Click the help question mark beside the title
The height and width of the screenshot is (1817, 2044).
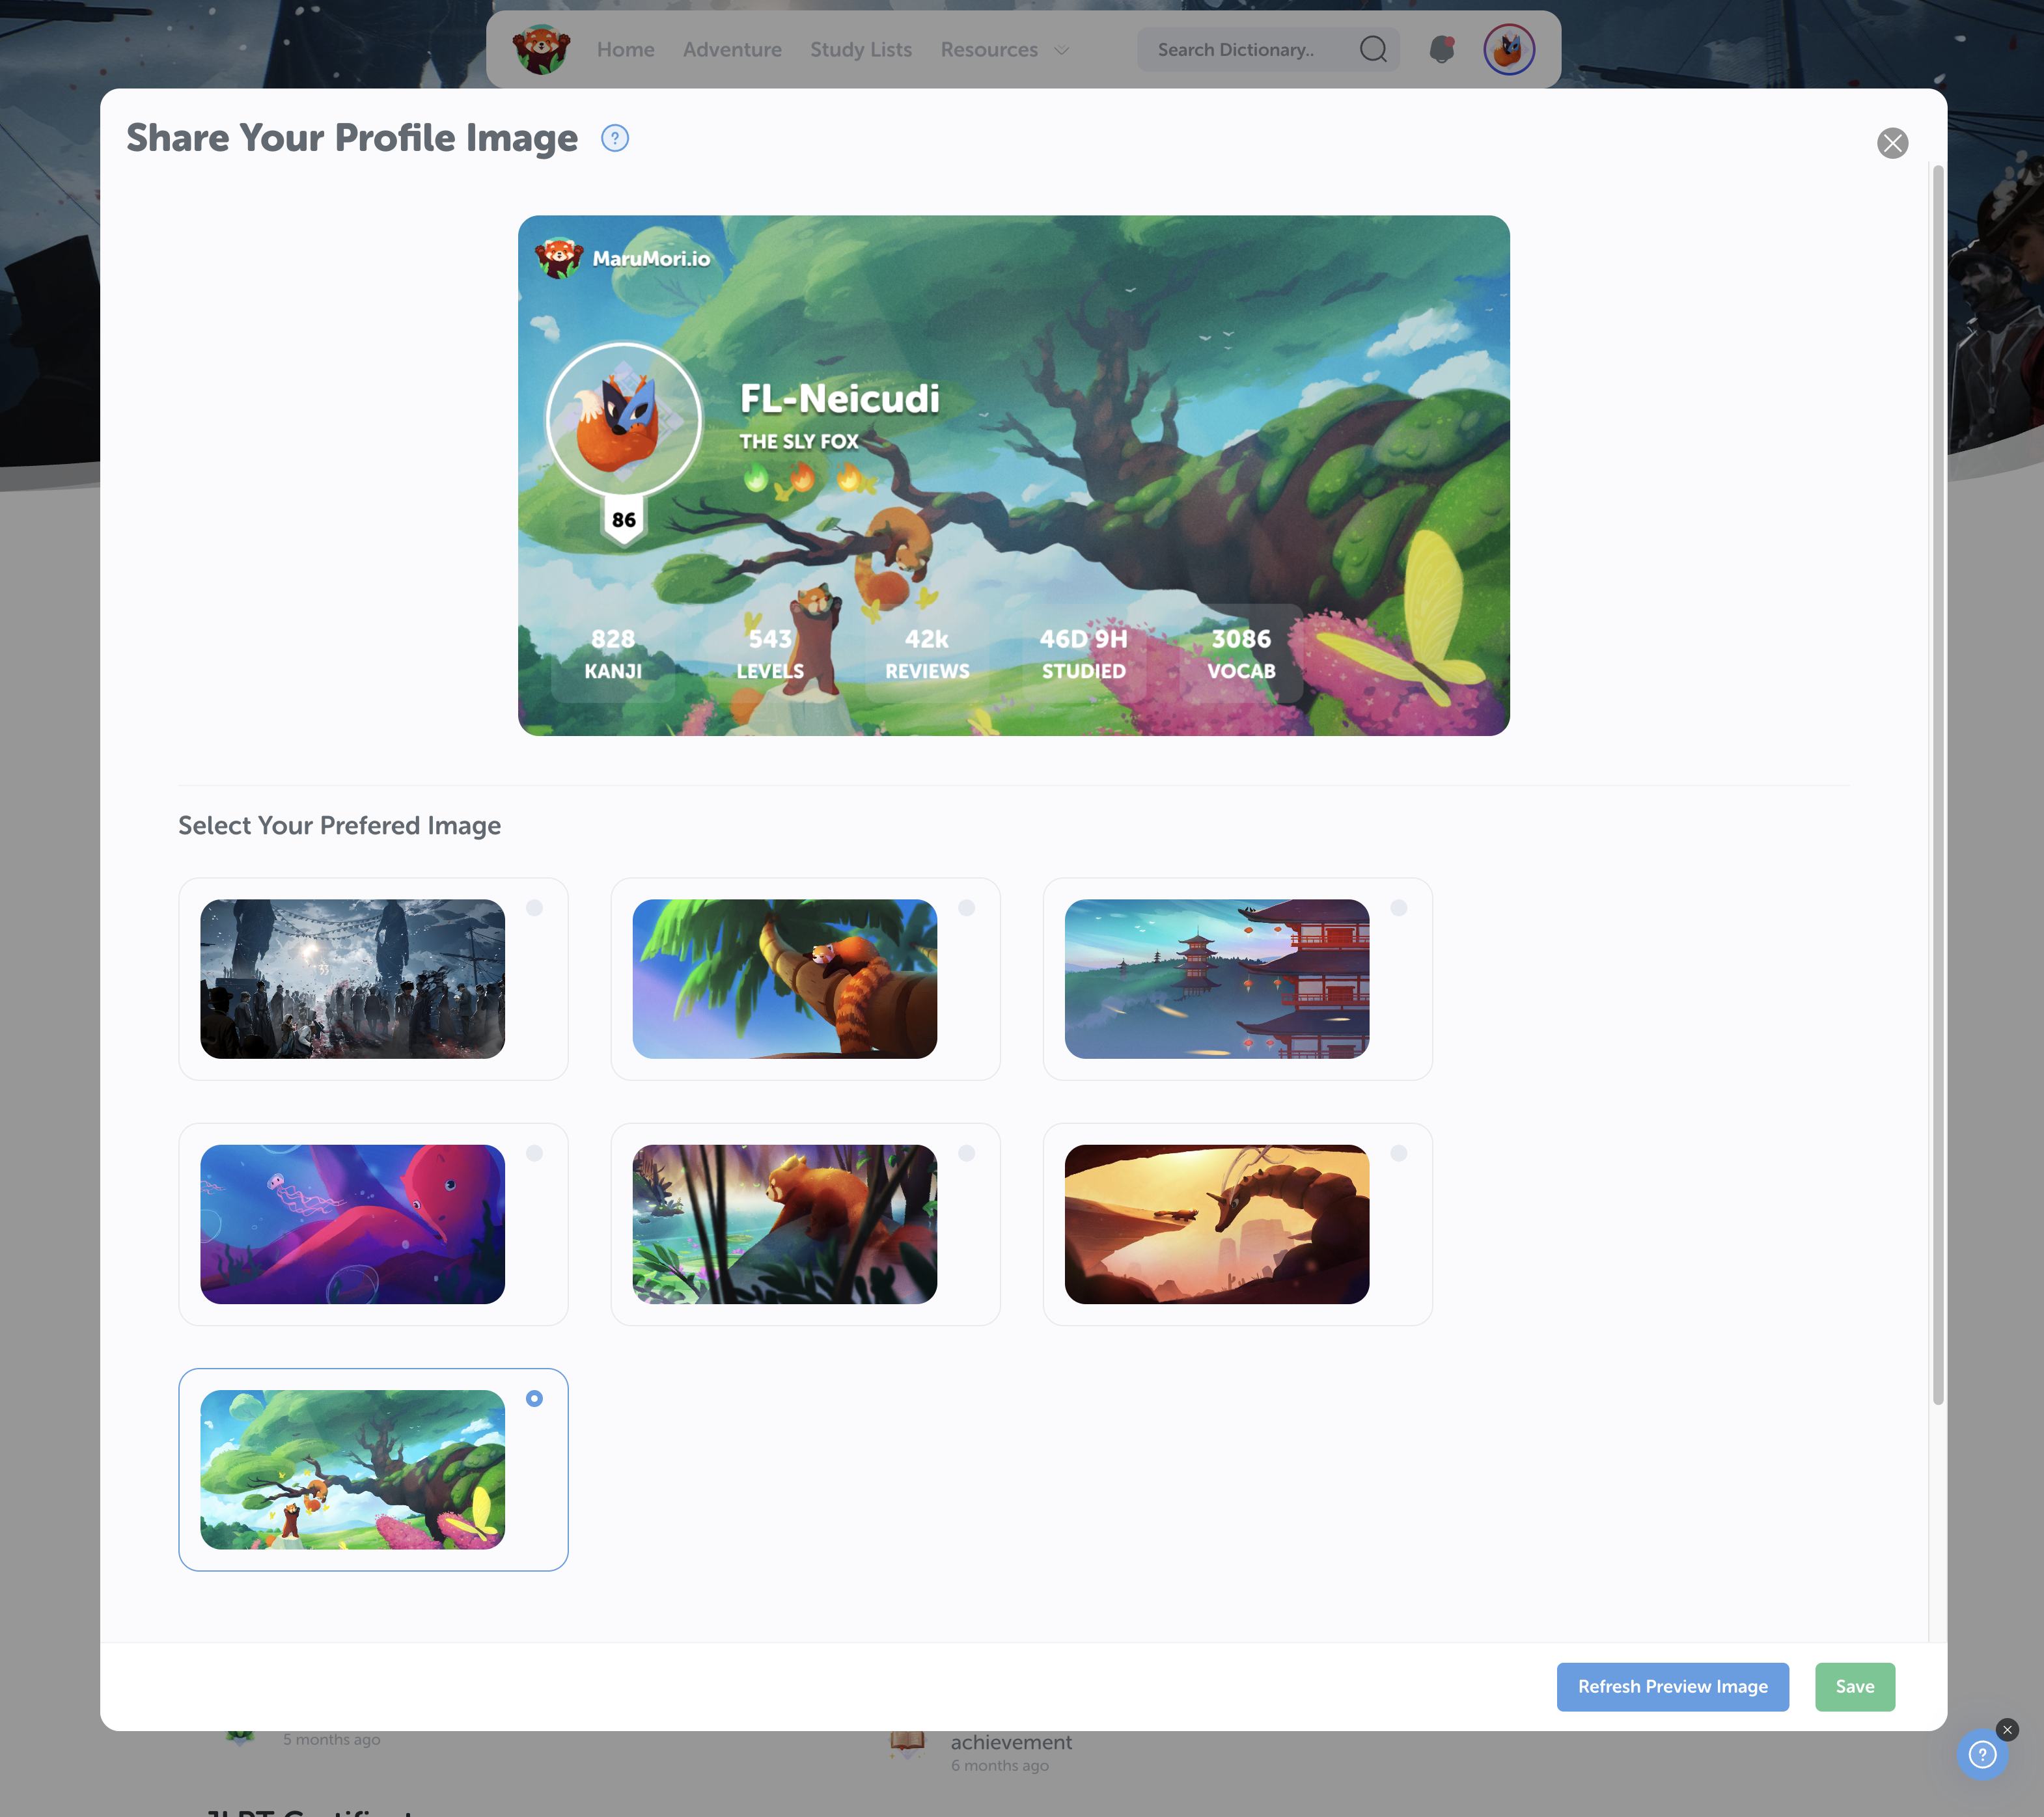click(x=614, y=138)
